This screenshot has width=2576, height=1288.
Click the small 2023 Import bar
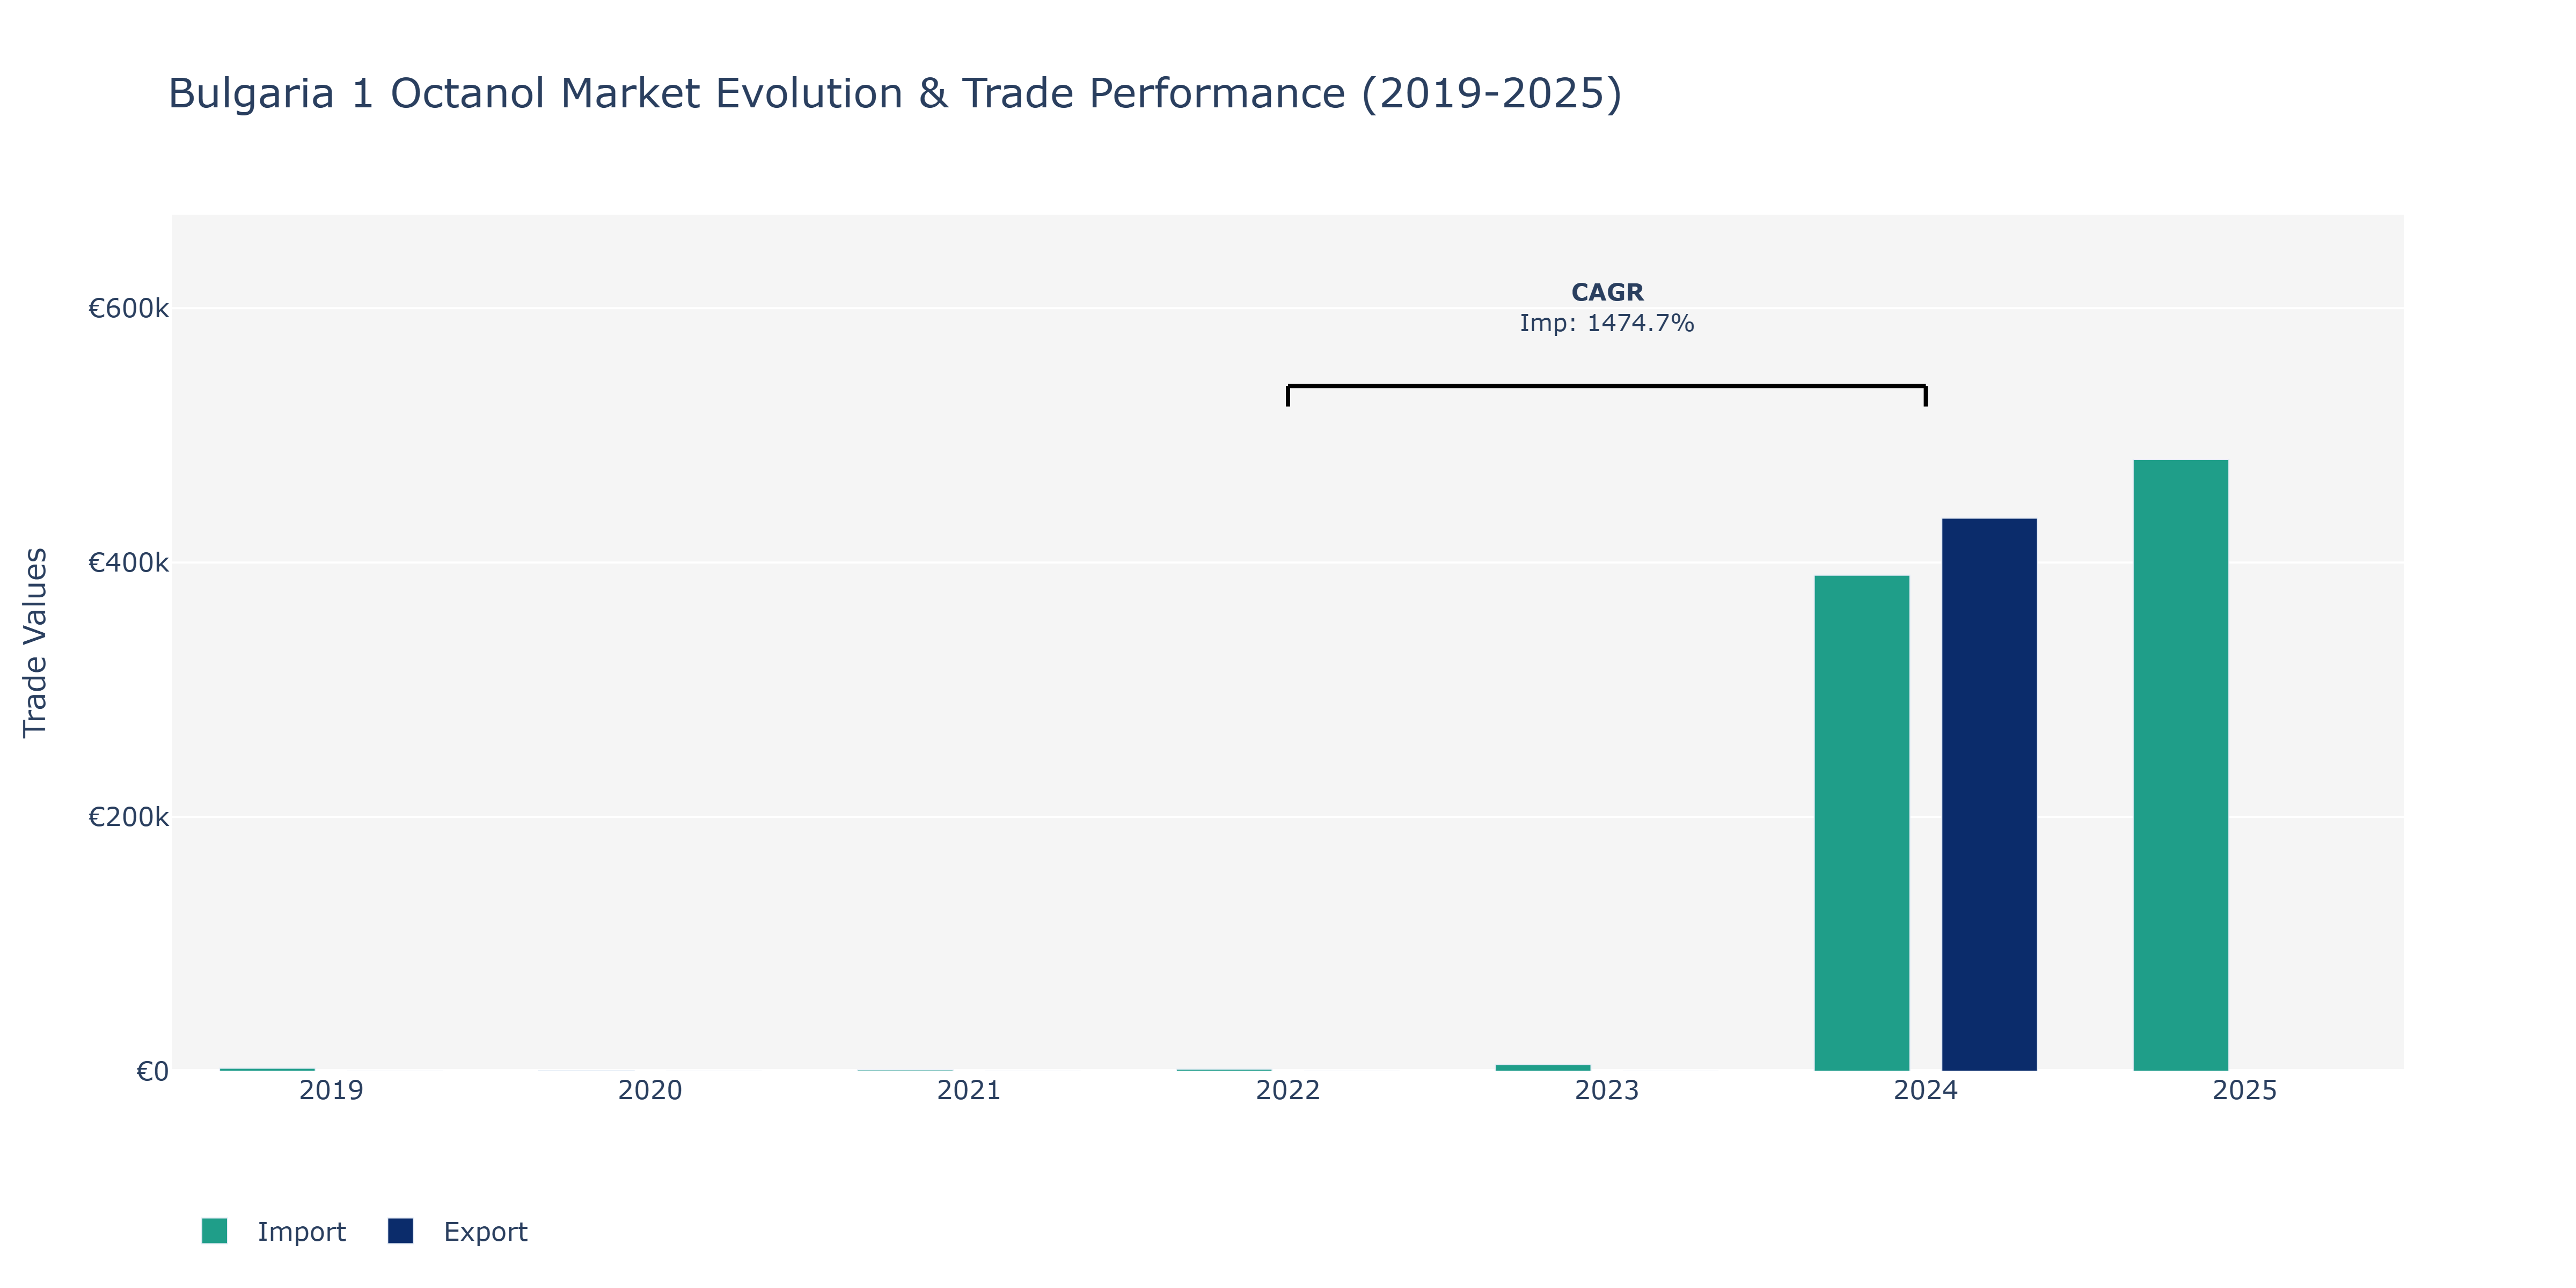[x=1542, y=1067]
